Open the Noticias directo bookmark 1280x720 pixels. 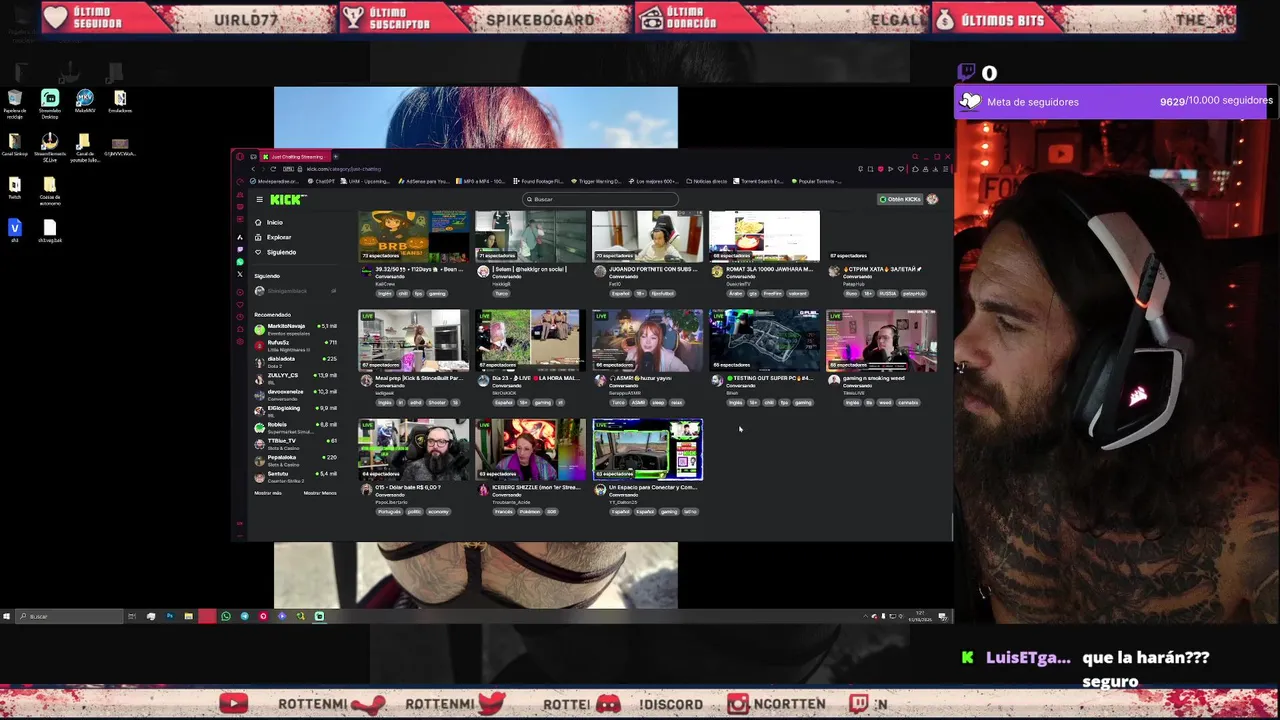tap(706, 181)
